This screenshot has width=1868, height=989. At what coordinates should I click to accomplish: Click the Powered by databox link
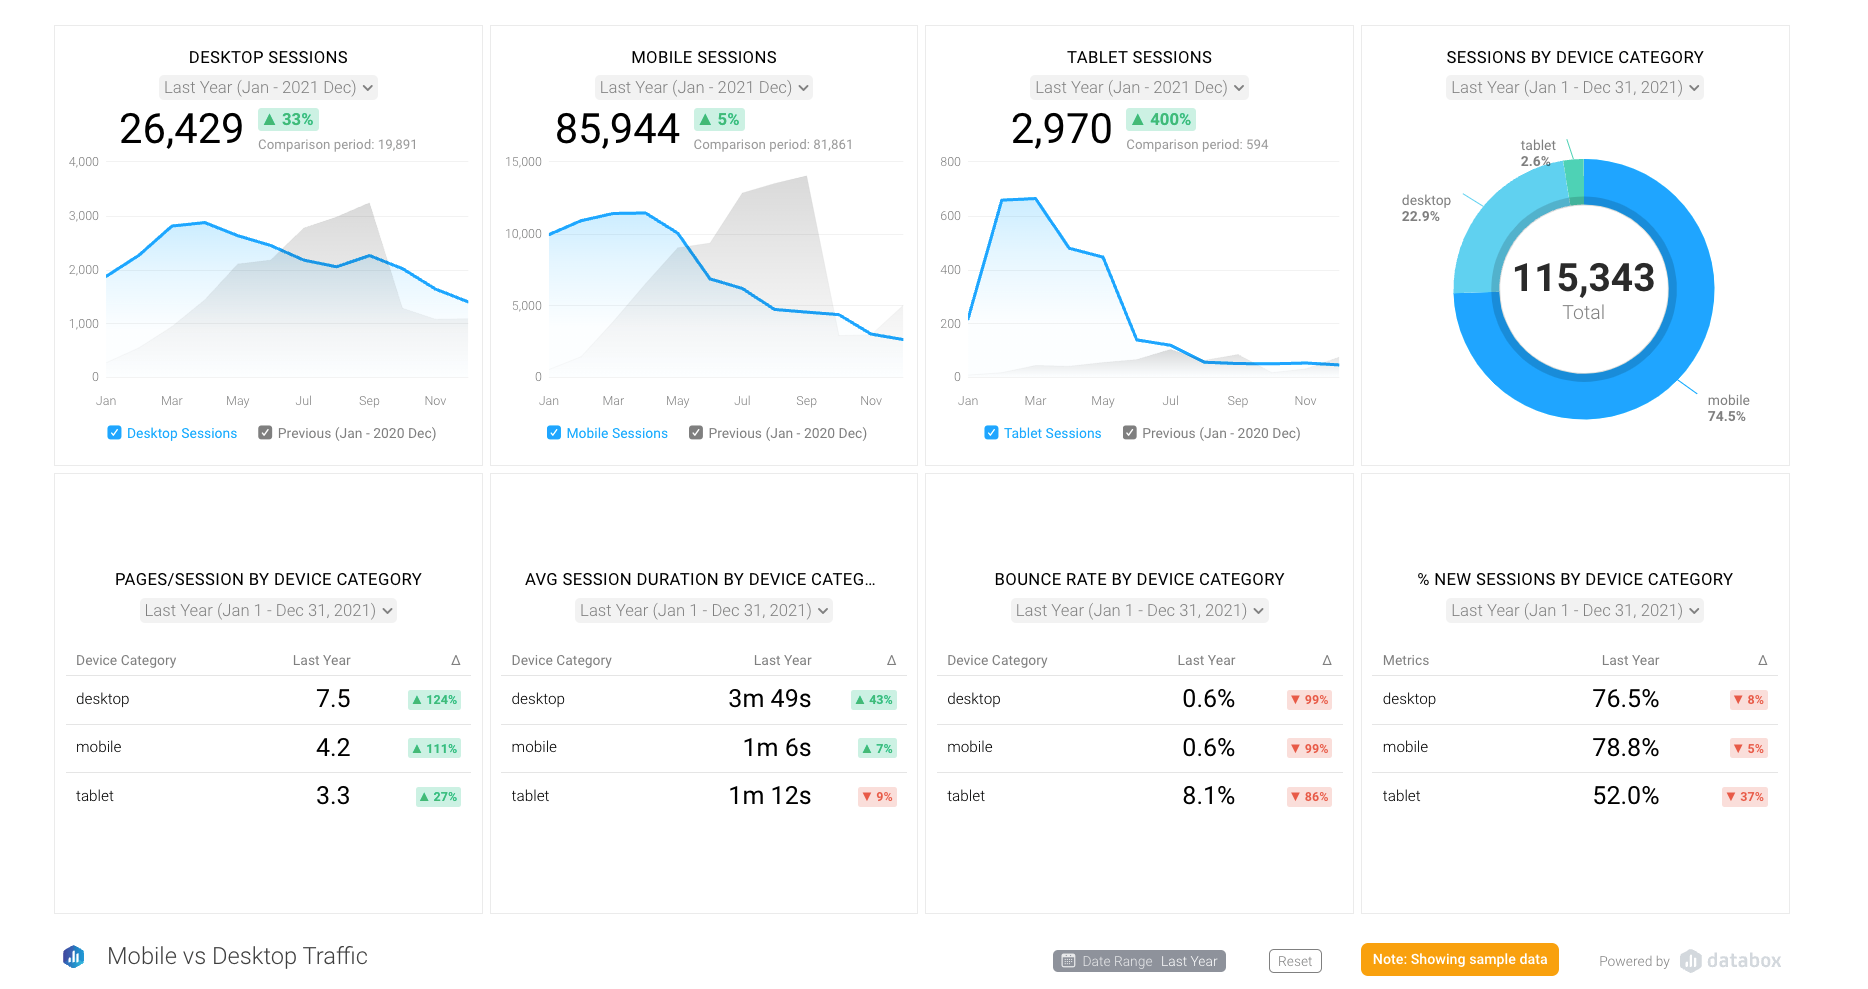(x=1690, y=961)
